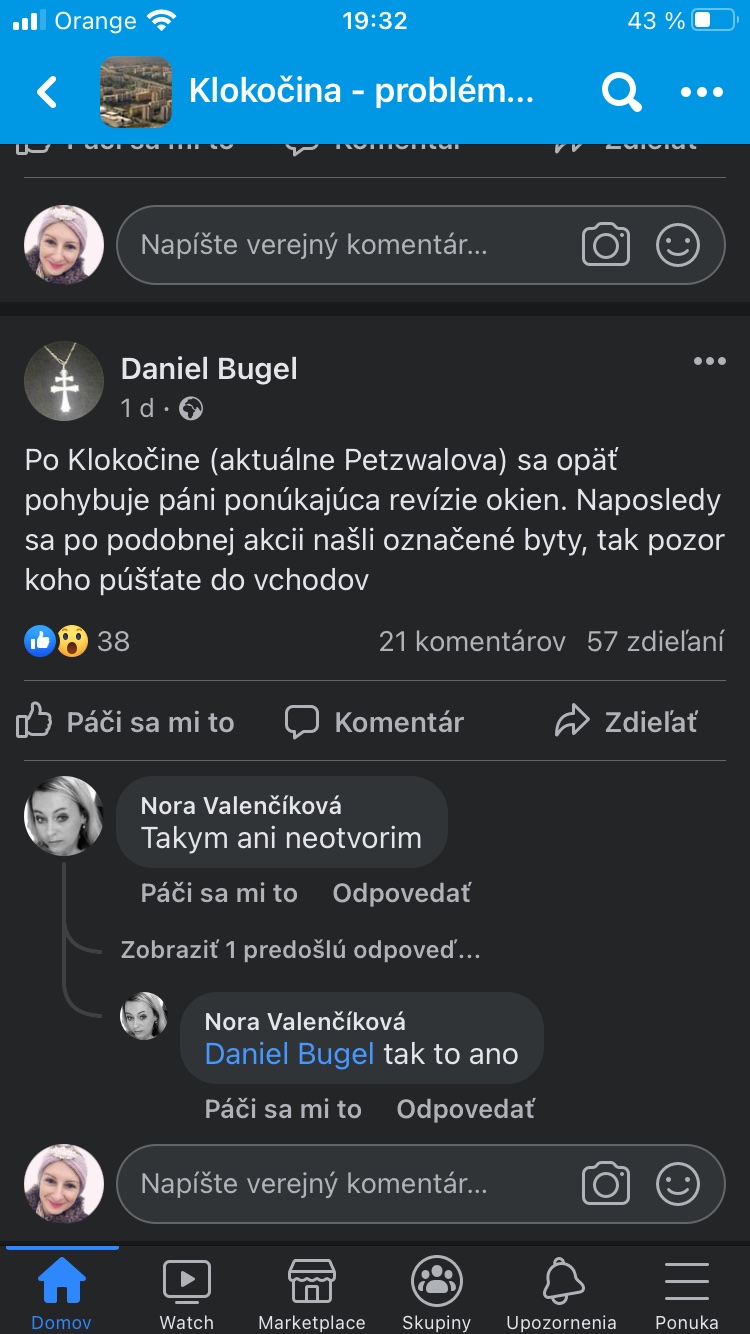Tap camera icon in top comment box

(x=606, y=245)
